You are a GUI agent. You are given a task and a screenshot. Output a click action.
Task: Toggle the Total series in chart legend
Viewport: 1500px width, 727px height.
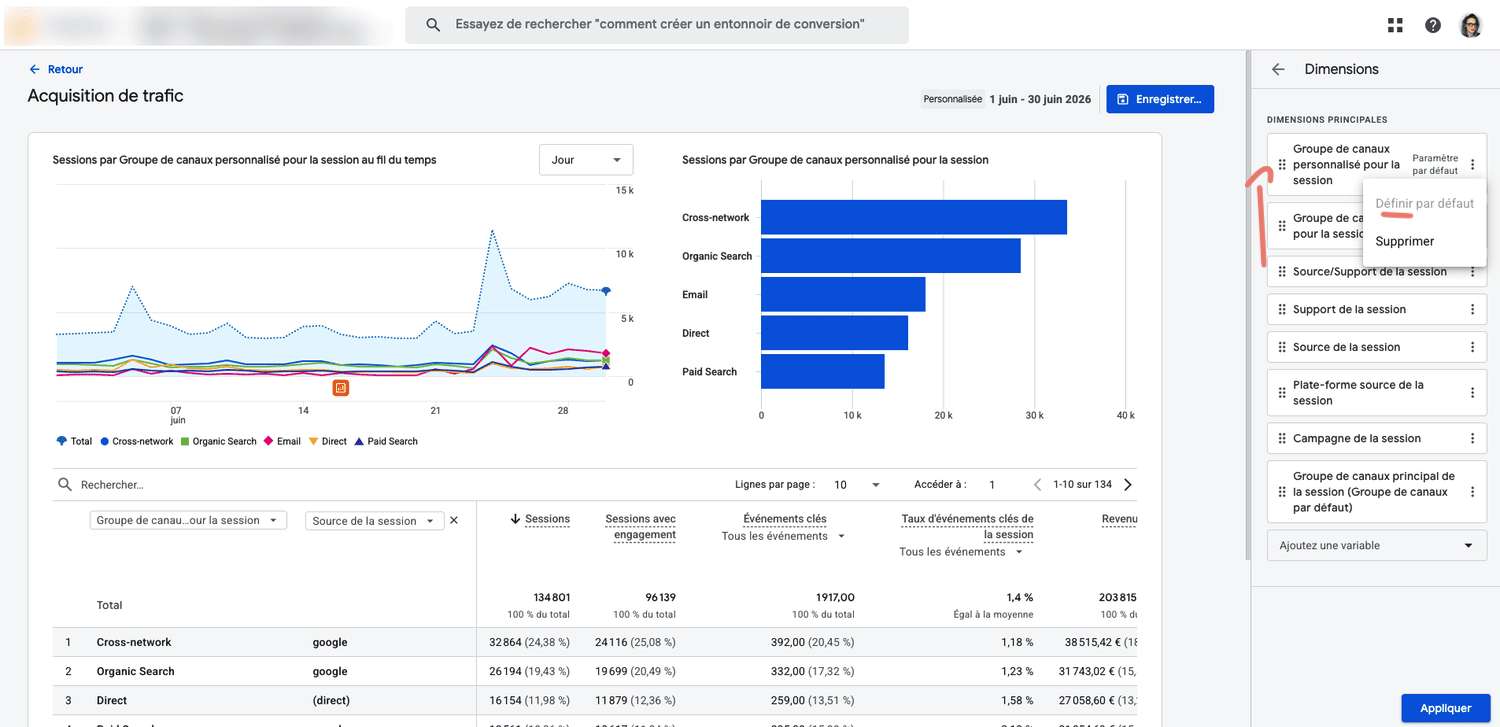[75, 441]
